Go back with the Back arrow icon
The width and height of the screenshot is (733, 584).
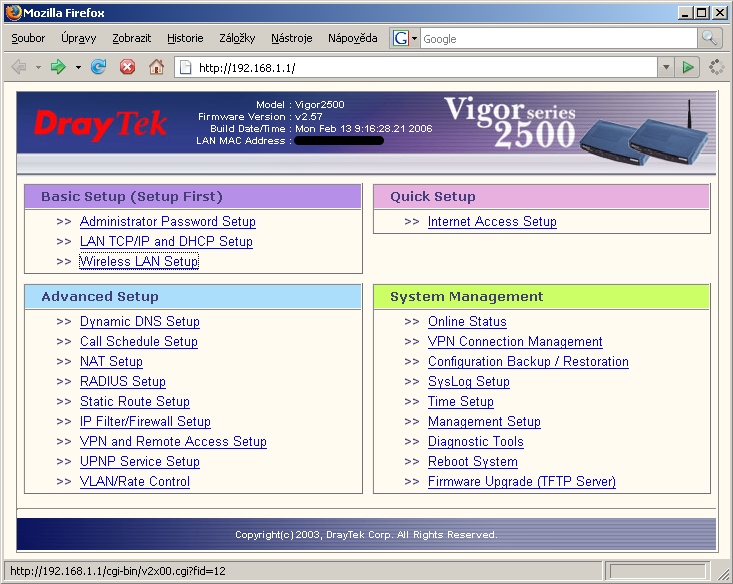[x=19, y=67]
